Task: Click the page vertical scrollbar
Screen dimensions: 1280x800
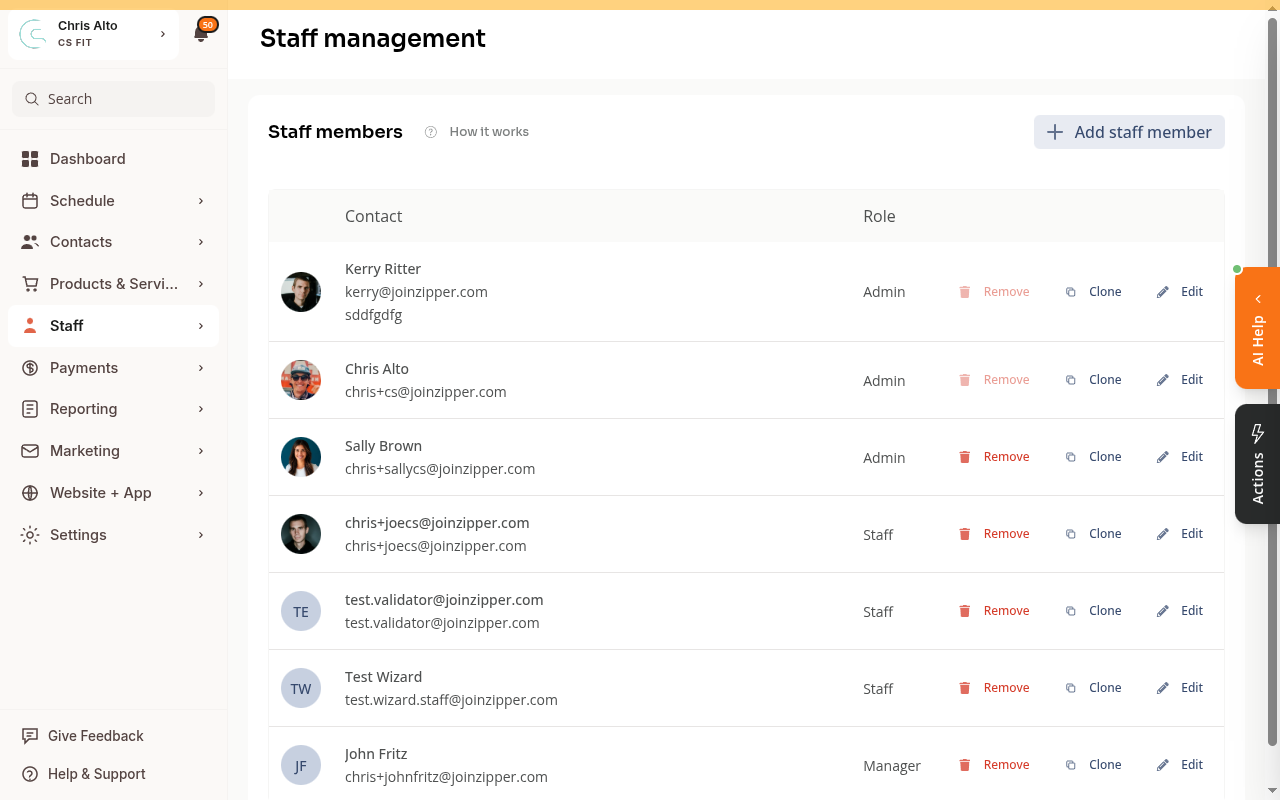Action: click(1273, 381)
